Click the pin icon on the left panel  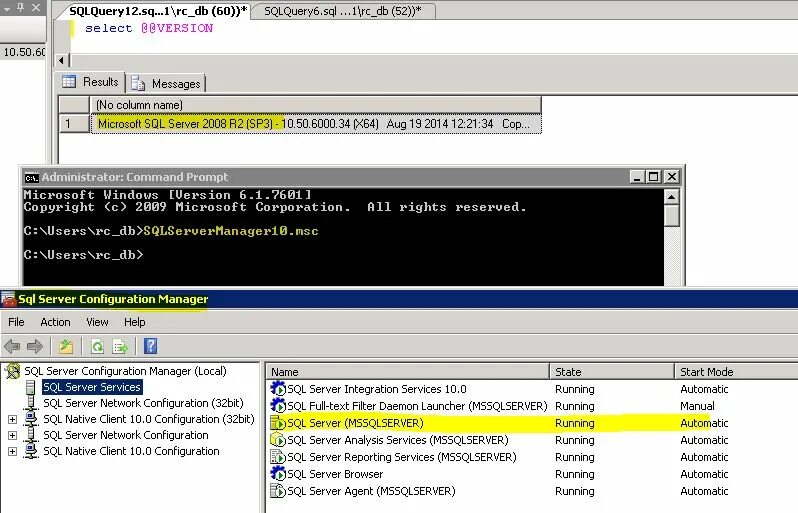pyautogui.click(x=20, y=7)
